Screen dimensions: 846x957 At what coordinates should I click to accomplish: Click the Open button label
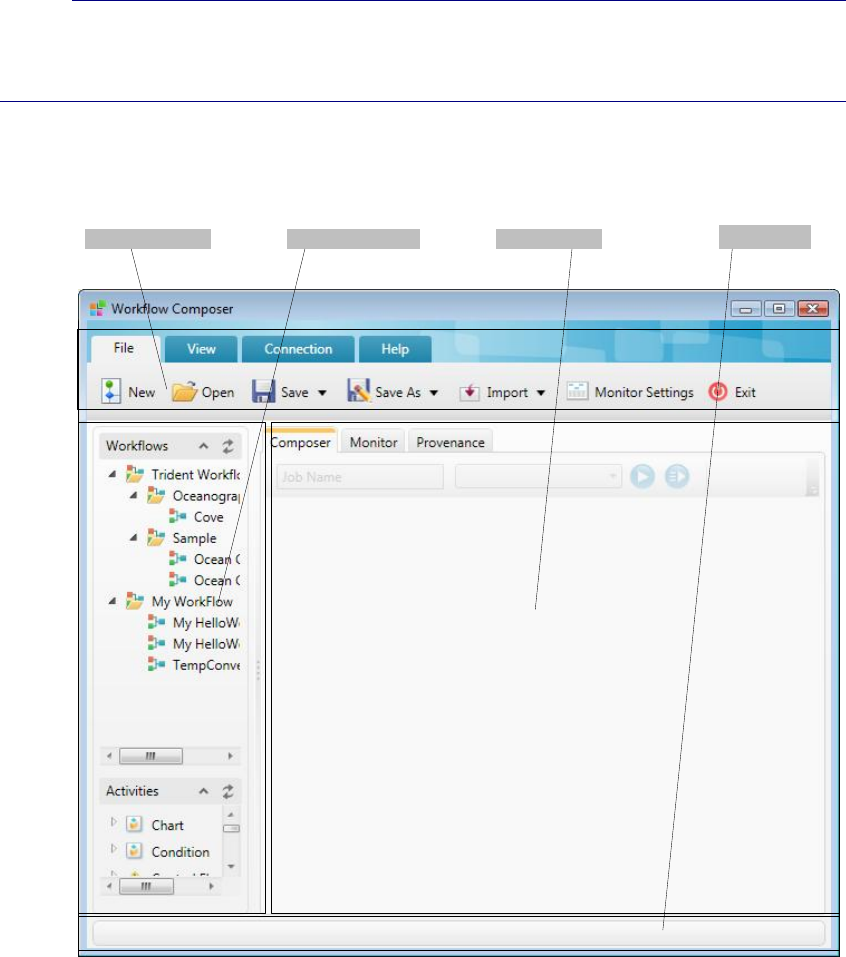click(218, 392)
